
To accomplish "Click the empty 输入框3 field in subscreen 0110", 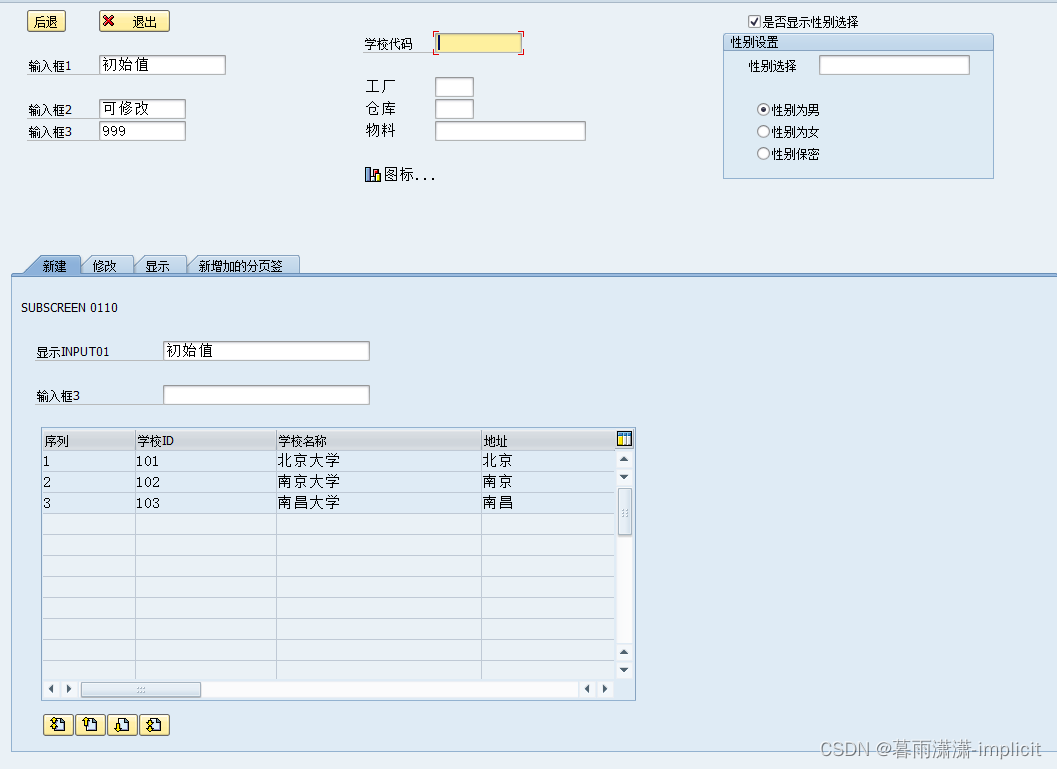I will pos(265,394).
